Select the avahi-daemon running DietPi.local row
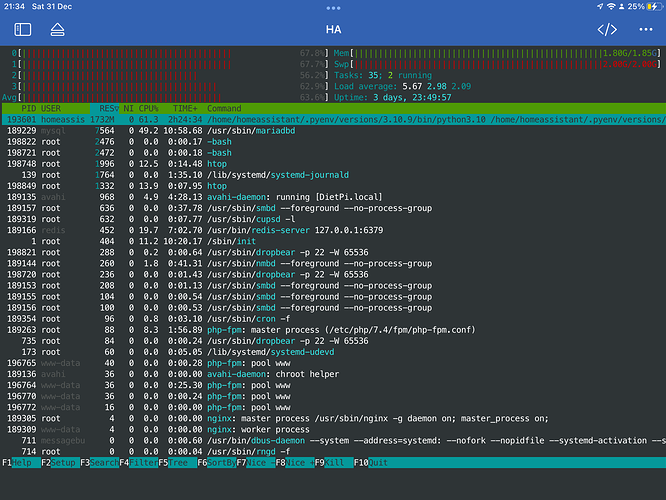The height and width of the screenshot is (500, 666). click(333, 197)
